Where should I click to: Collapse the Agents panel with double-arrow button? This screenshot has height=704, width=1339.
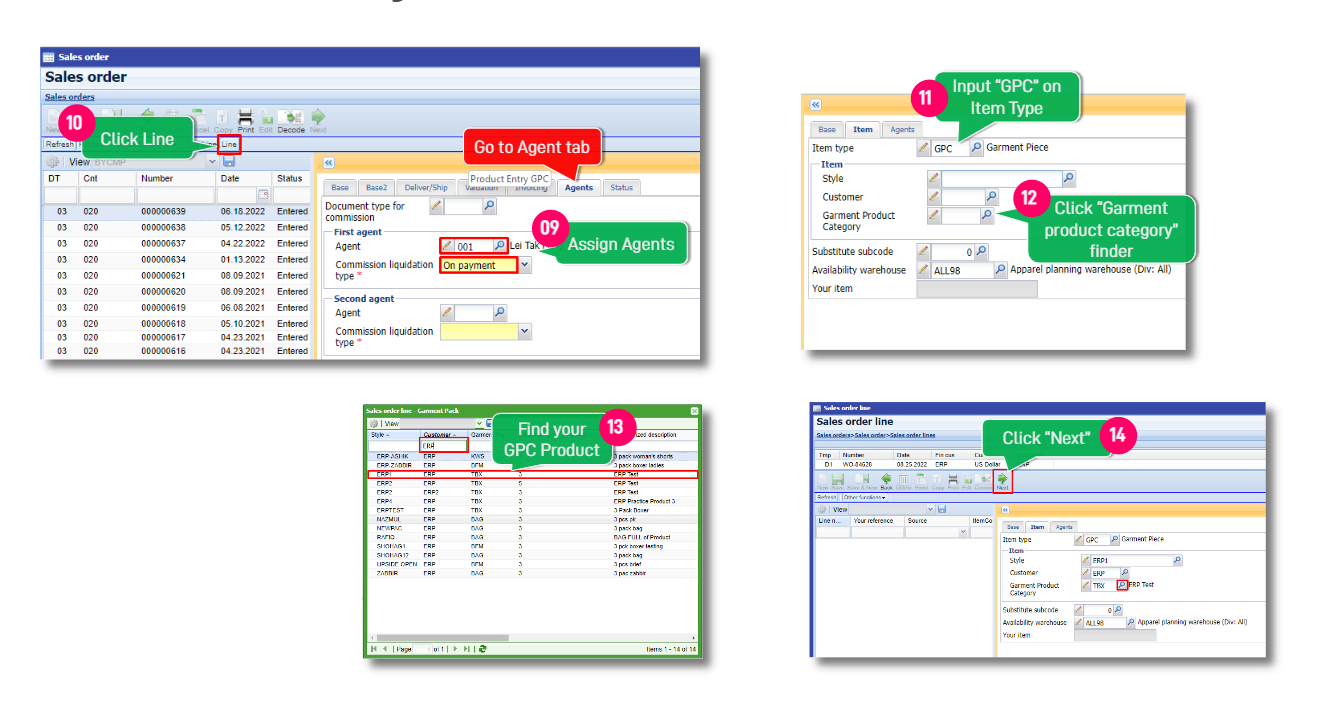click(x=329, y=162)
